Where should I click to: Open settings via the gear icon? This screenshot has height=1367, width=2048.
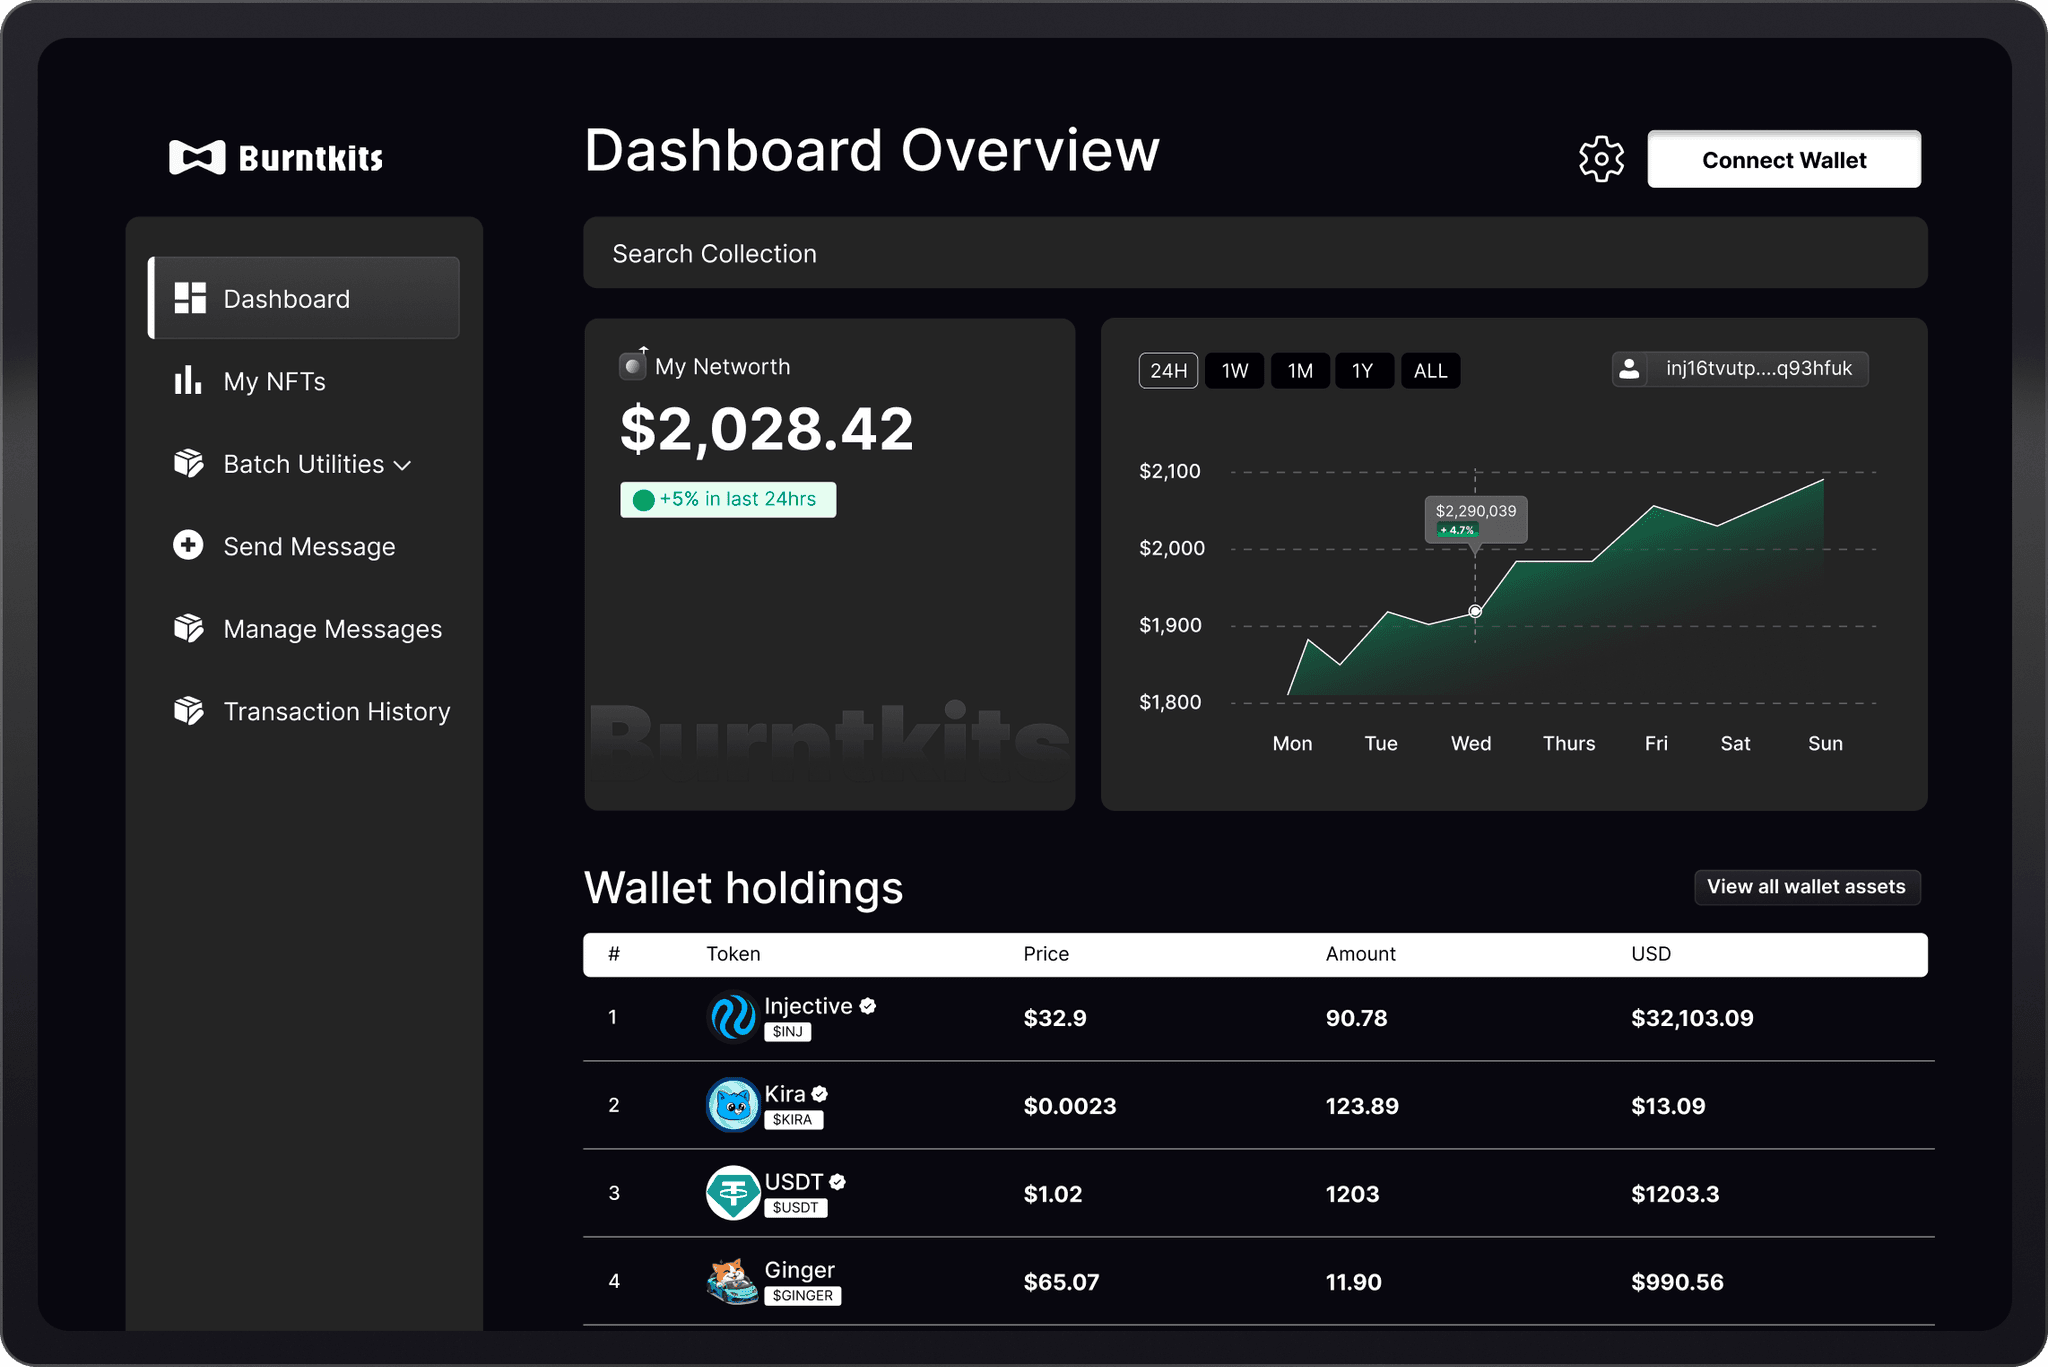click(x=1601, y=159)
